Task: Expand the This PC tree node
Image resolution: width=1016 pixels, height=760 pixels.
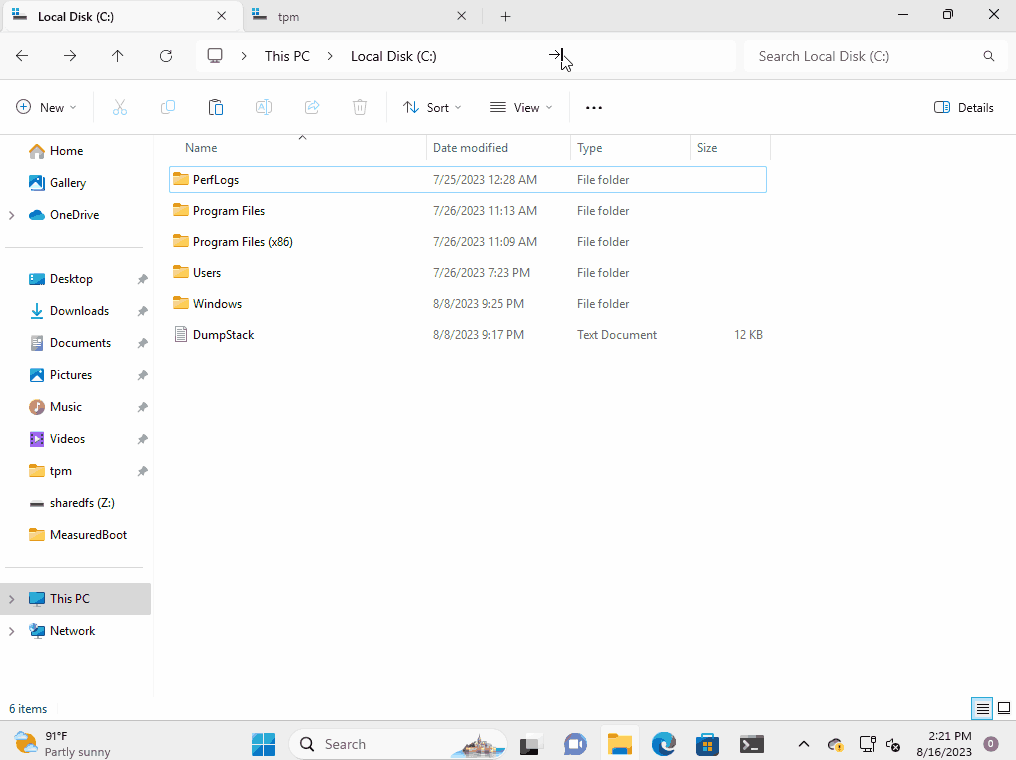Action: tap(12, 599)
